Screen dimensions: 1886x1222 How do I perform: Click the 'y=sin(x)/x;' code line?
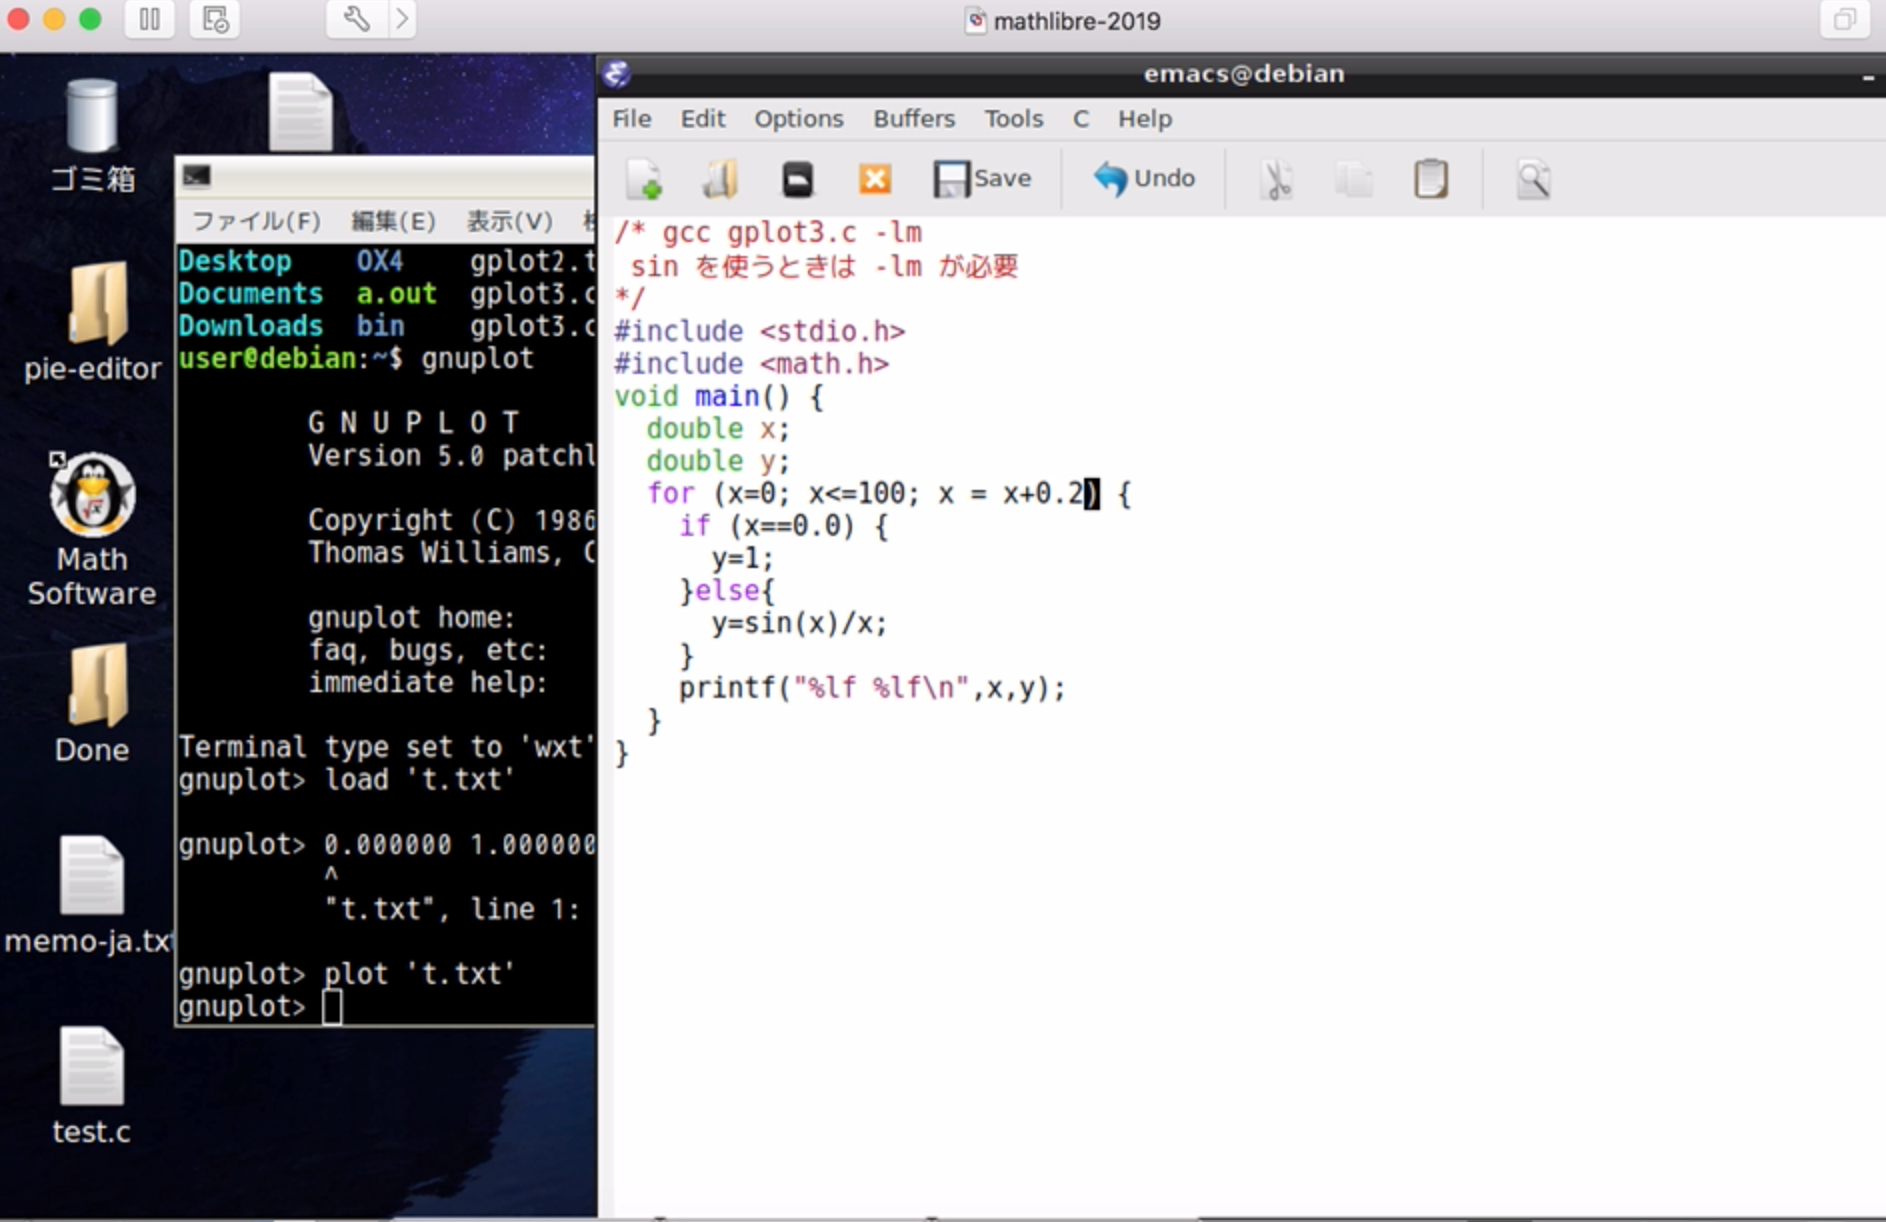[x=799, y=623]
